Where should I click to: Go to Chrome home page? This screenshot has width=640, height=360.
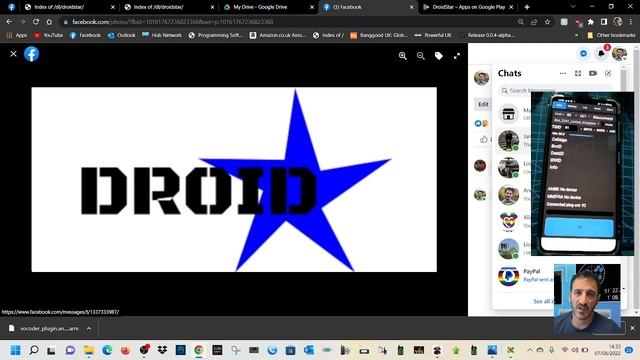coord(49,22)
